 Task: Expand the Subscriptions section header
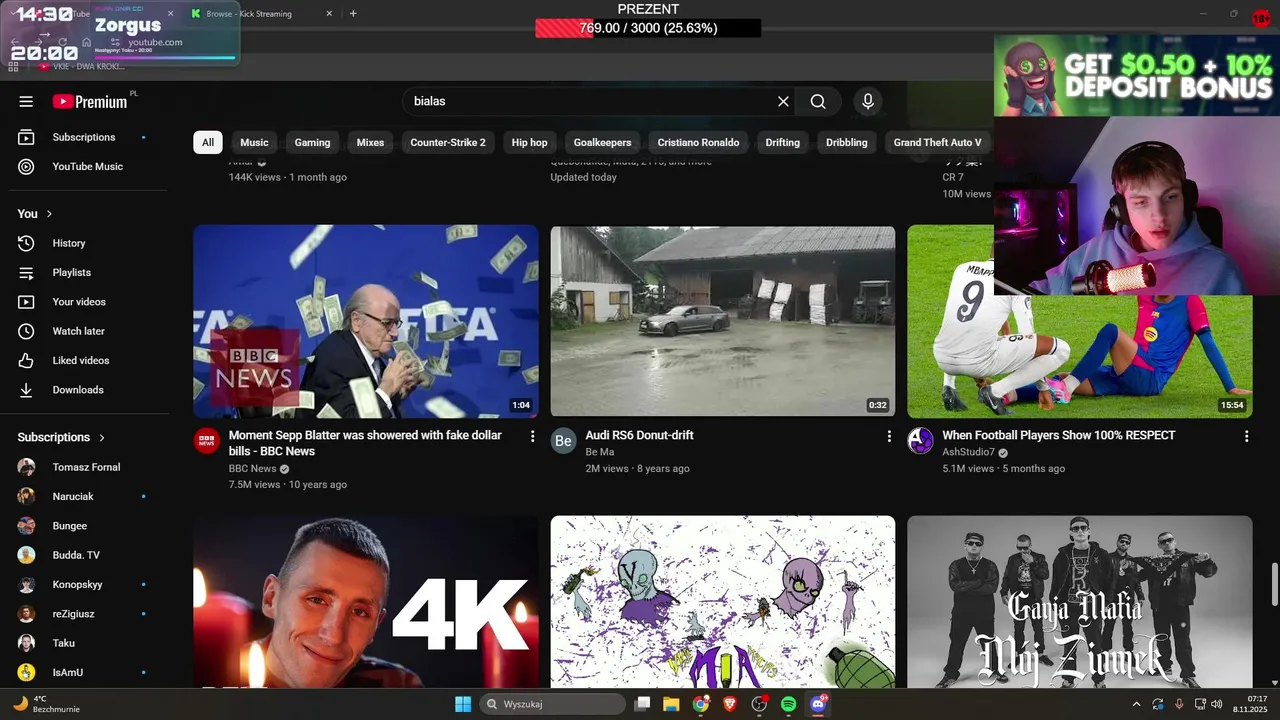[x=61, y=437]
